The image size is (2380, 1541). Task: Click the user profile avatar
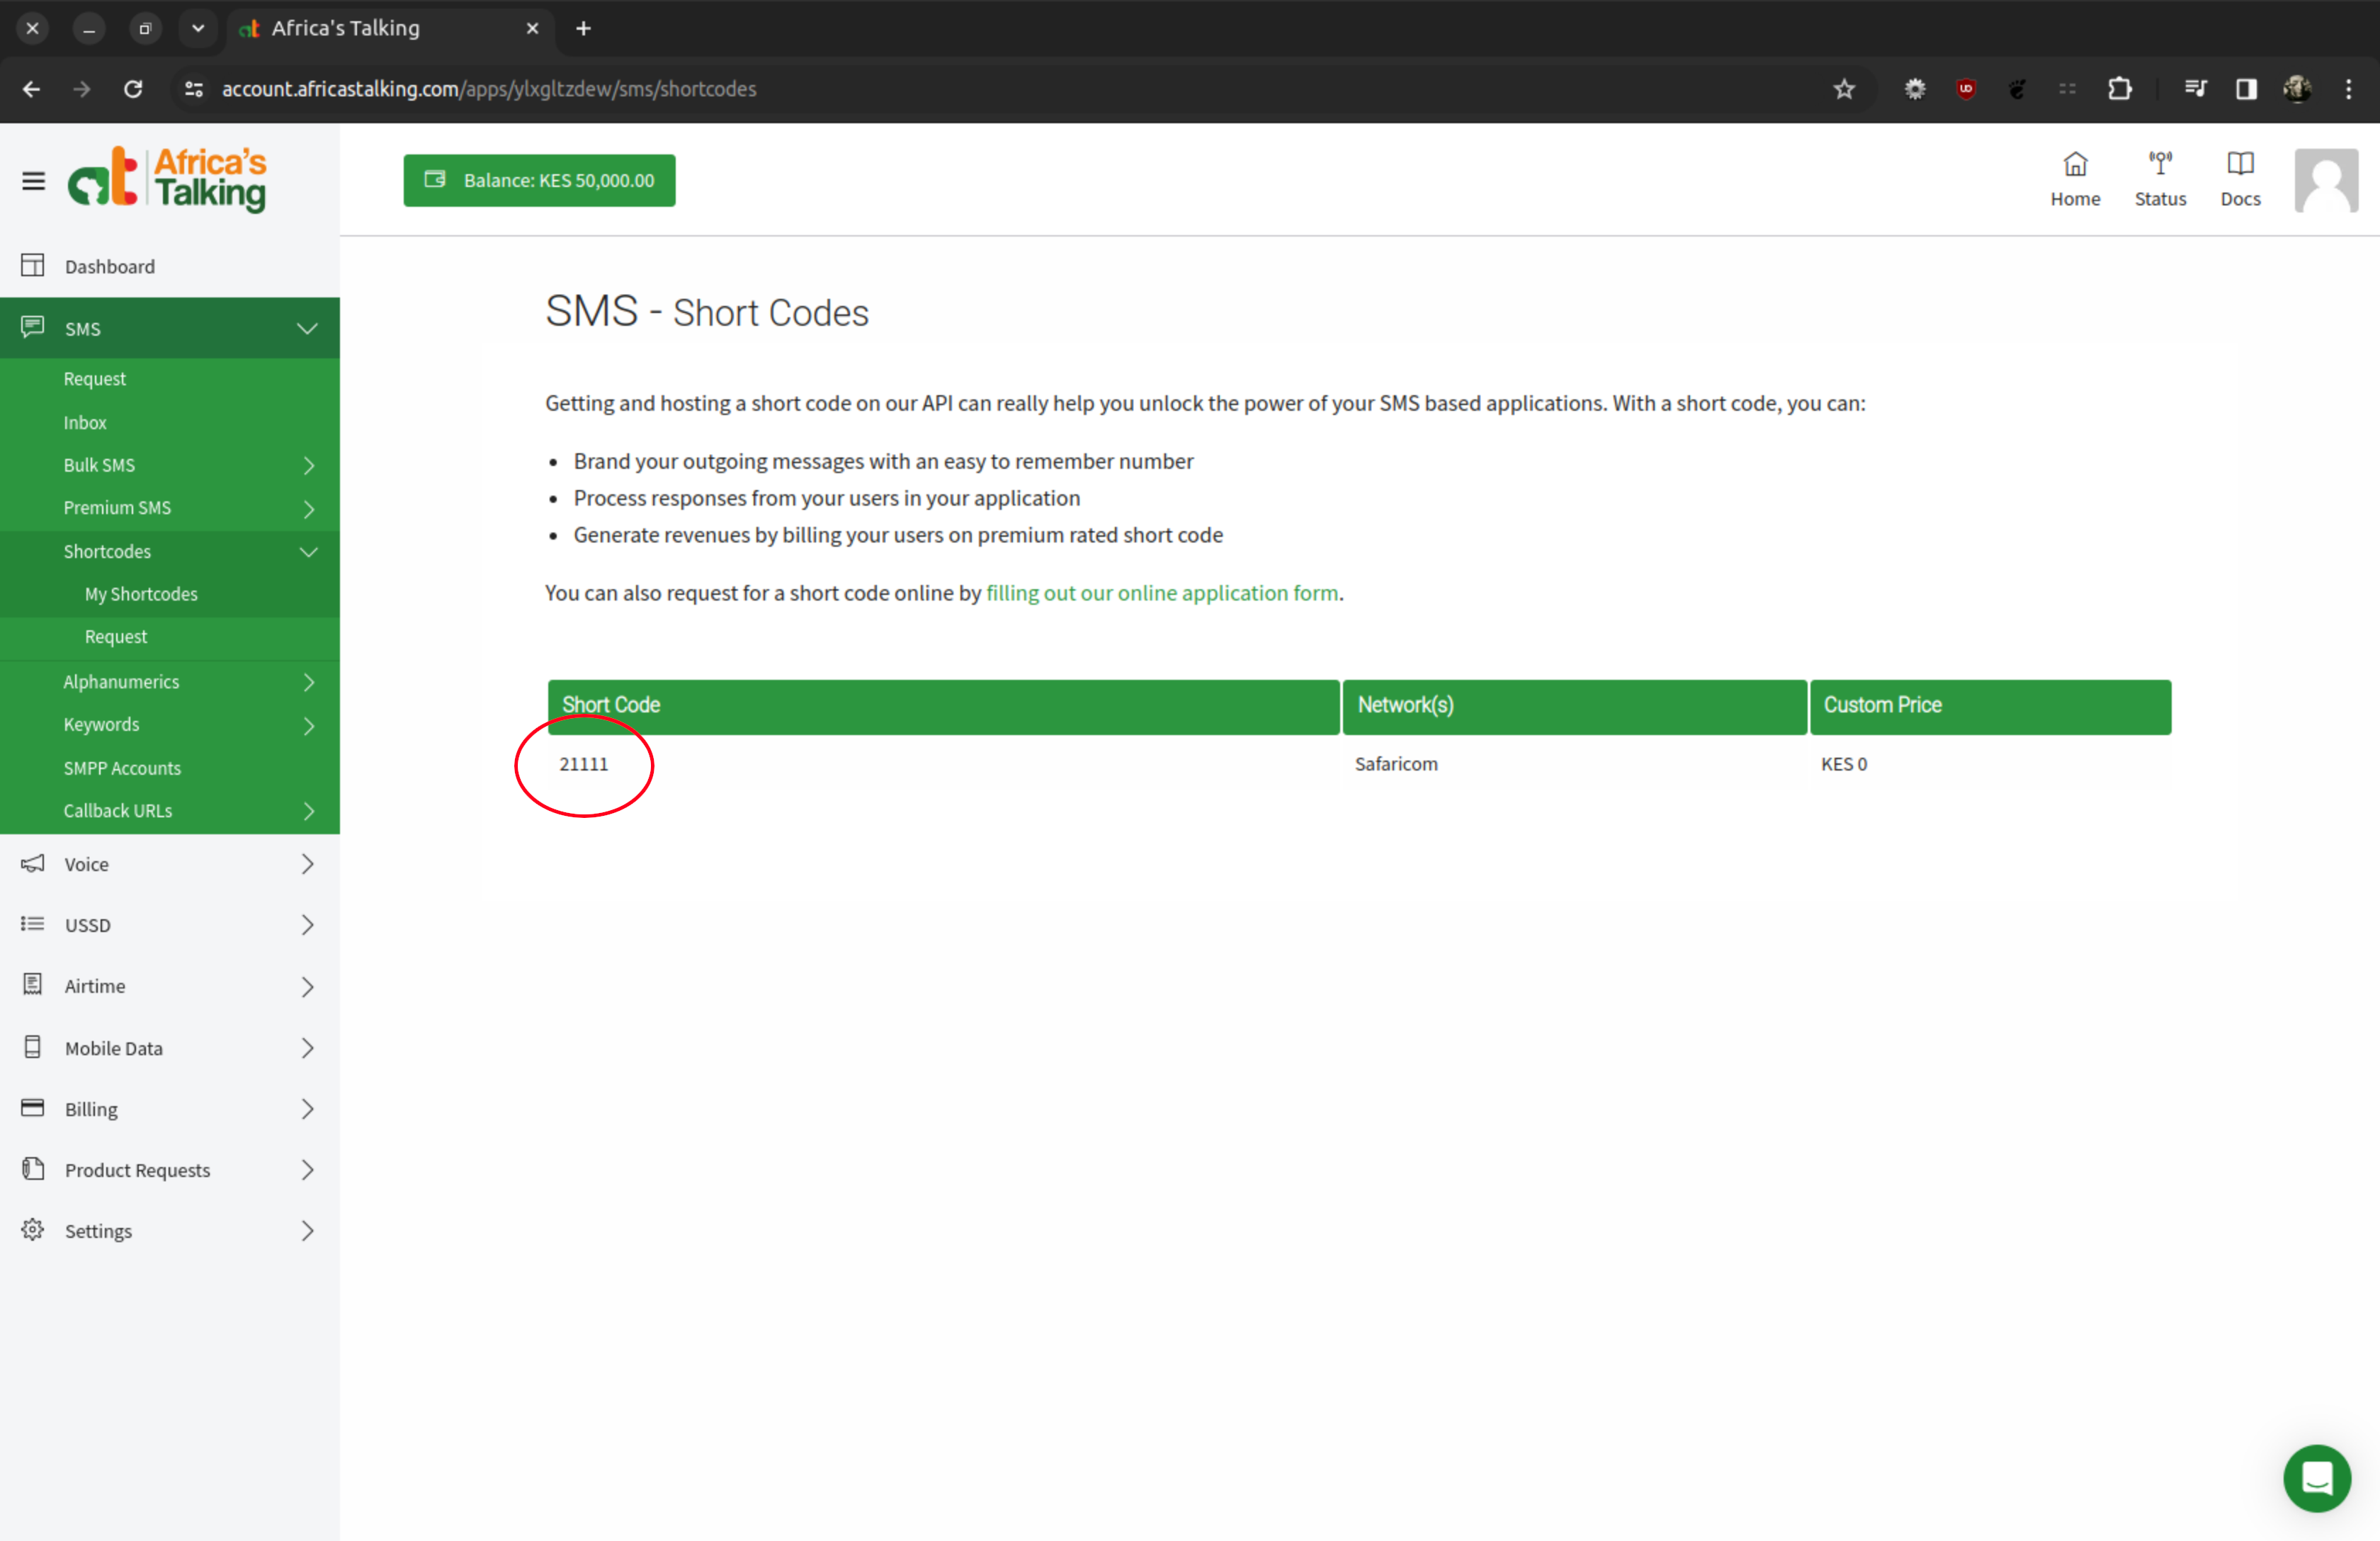pos(2325,180)
